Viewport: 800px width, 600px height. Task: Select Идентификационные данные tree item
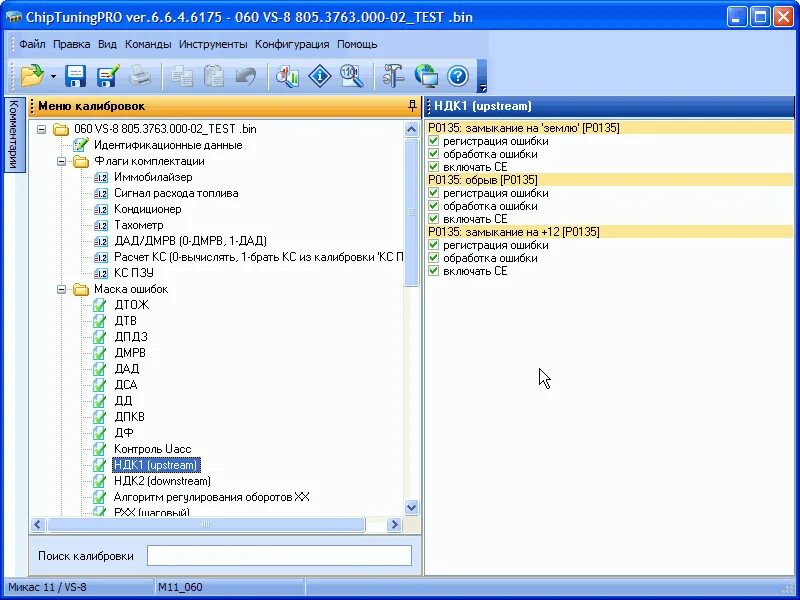168,145
